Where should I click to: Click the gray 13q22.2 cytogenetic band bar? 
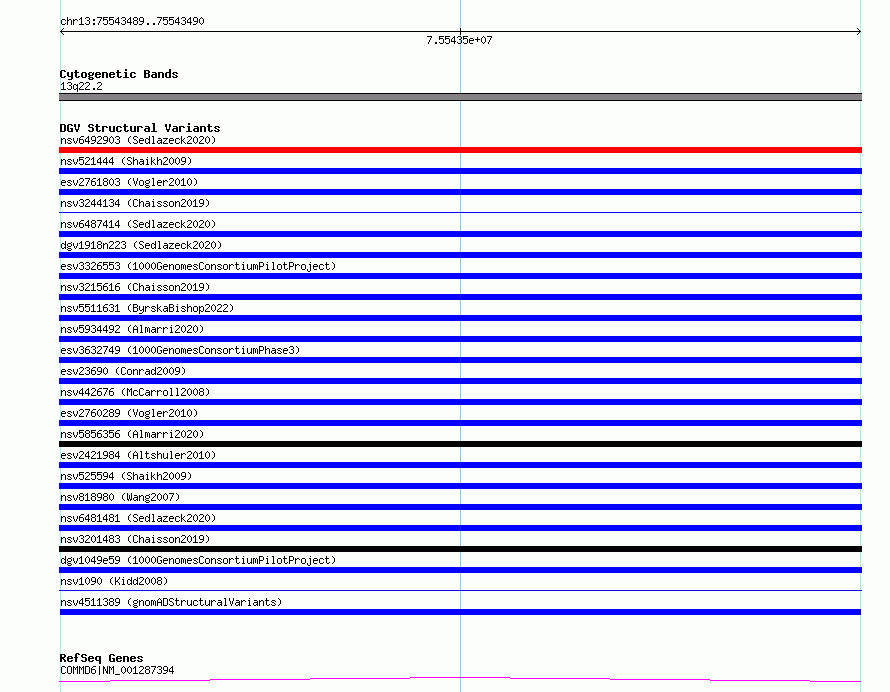pyautogui.click(x=460, y=97)
